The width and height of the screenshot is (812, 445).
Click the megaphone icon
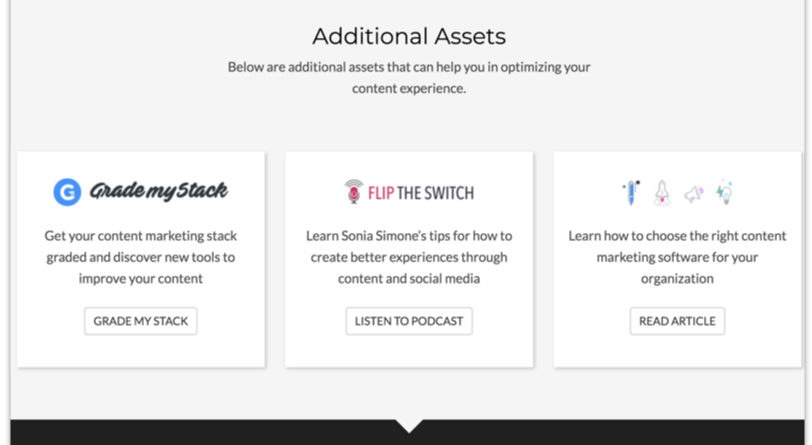(x=693, y=193)
